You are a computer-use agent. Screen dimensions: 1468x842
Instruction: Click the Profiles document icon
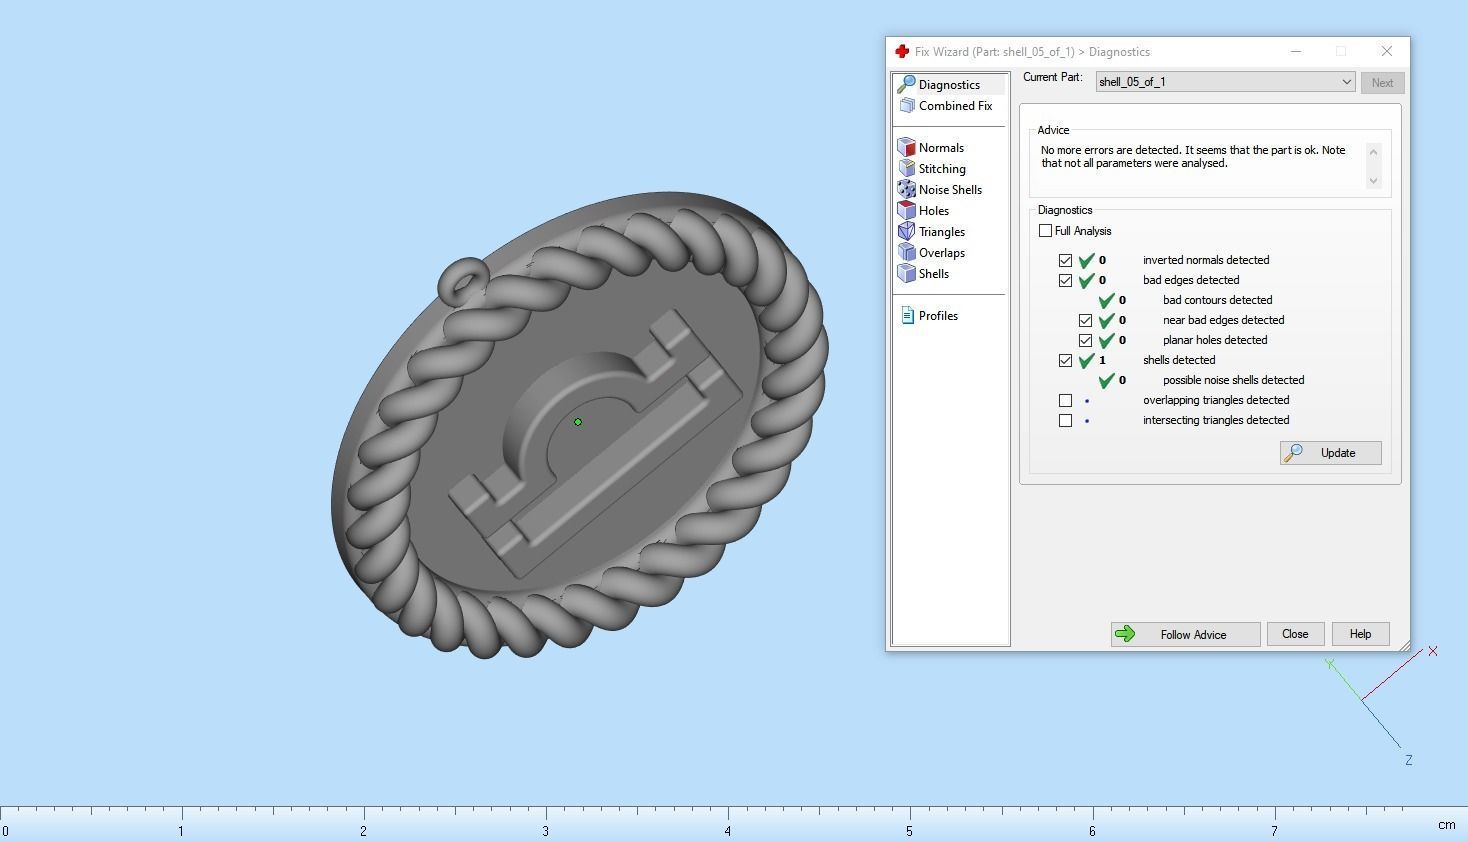(907, 315)
